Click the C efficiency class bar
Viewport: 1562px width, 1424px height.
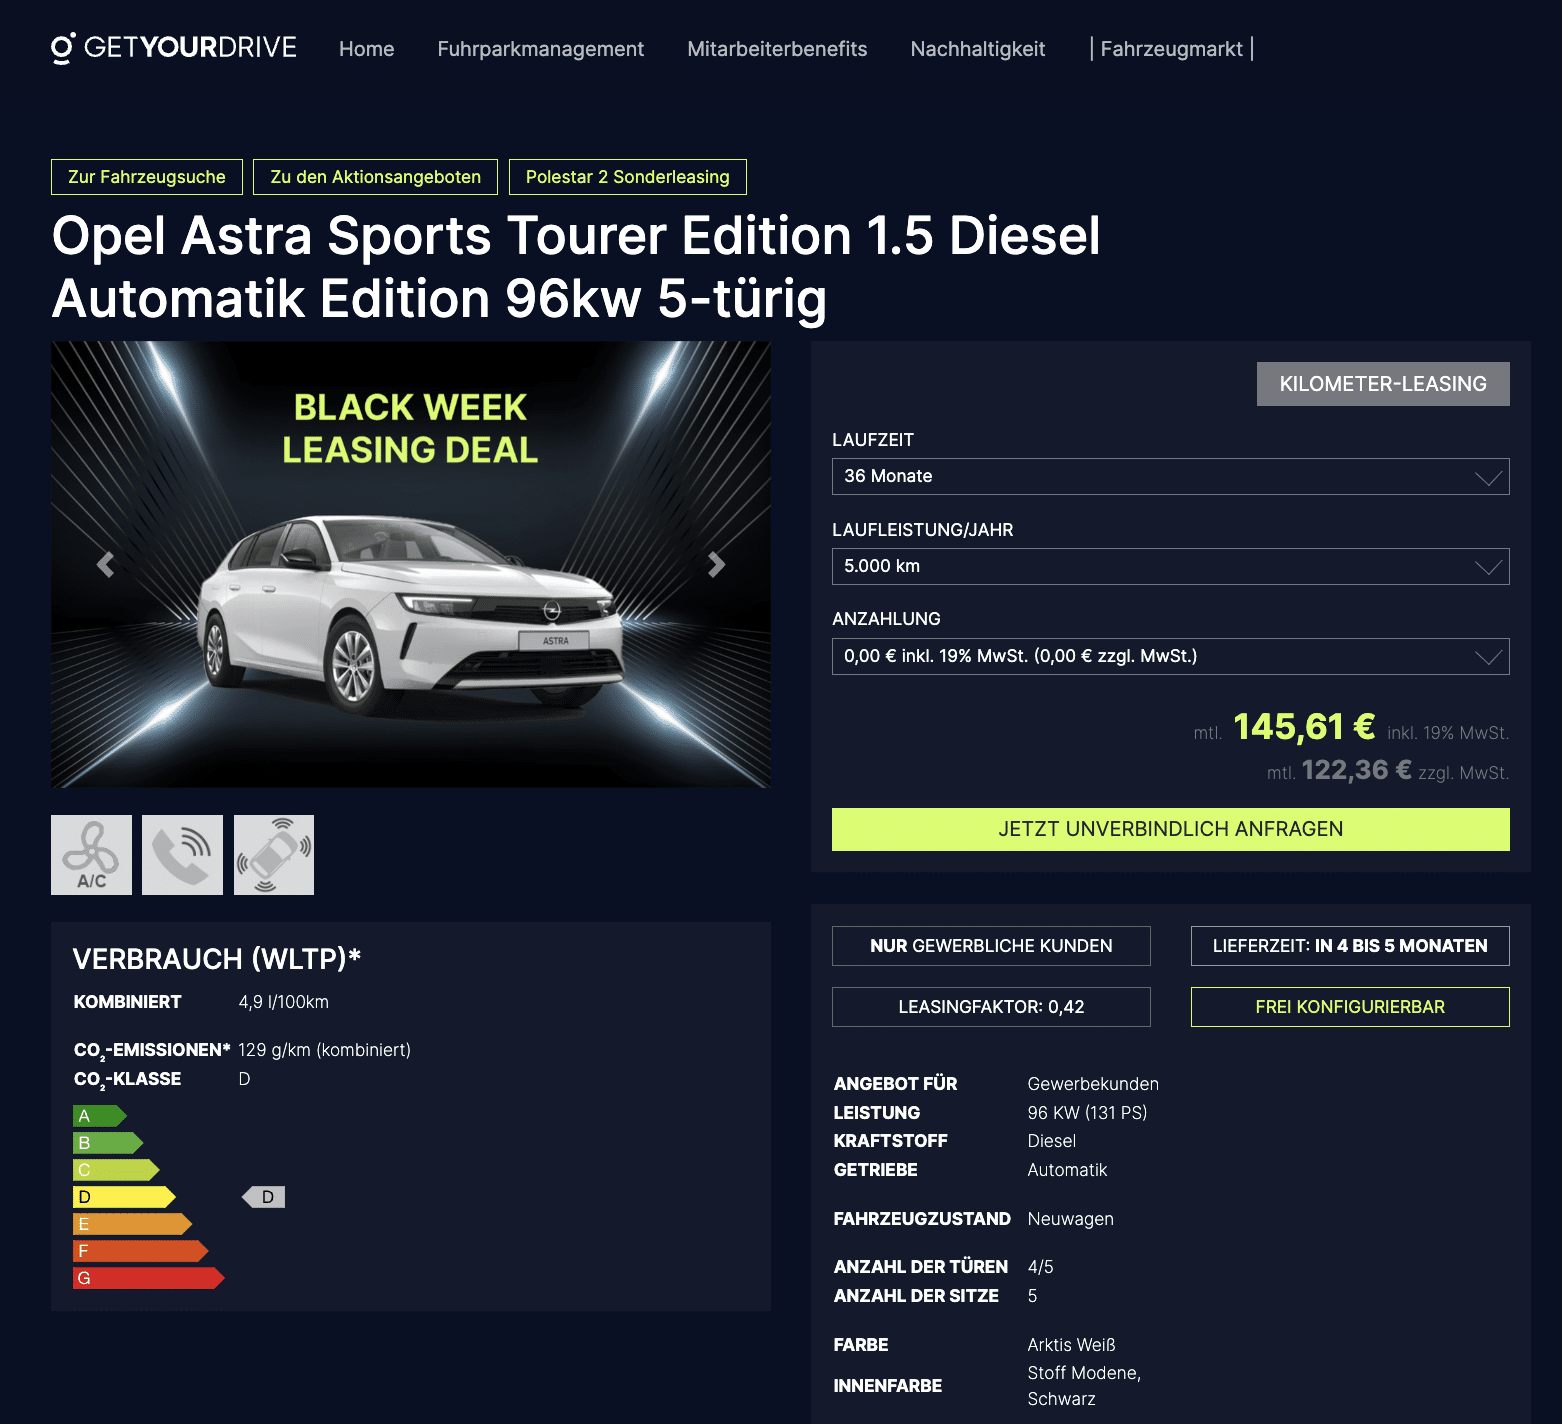(x=116, y=1170)
